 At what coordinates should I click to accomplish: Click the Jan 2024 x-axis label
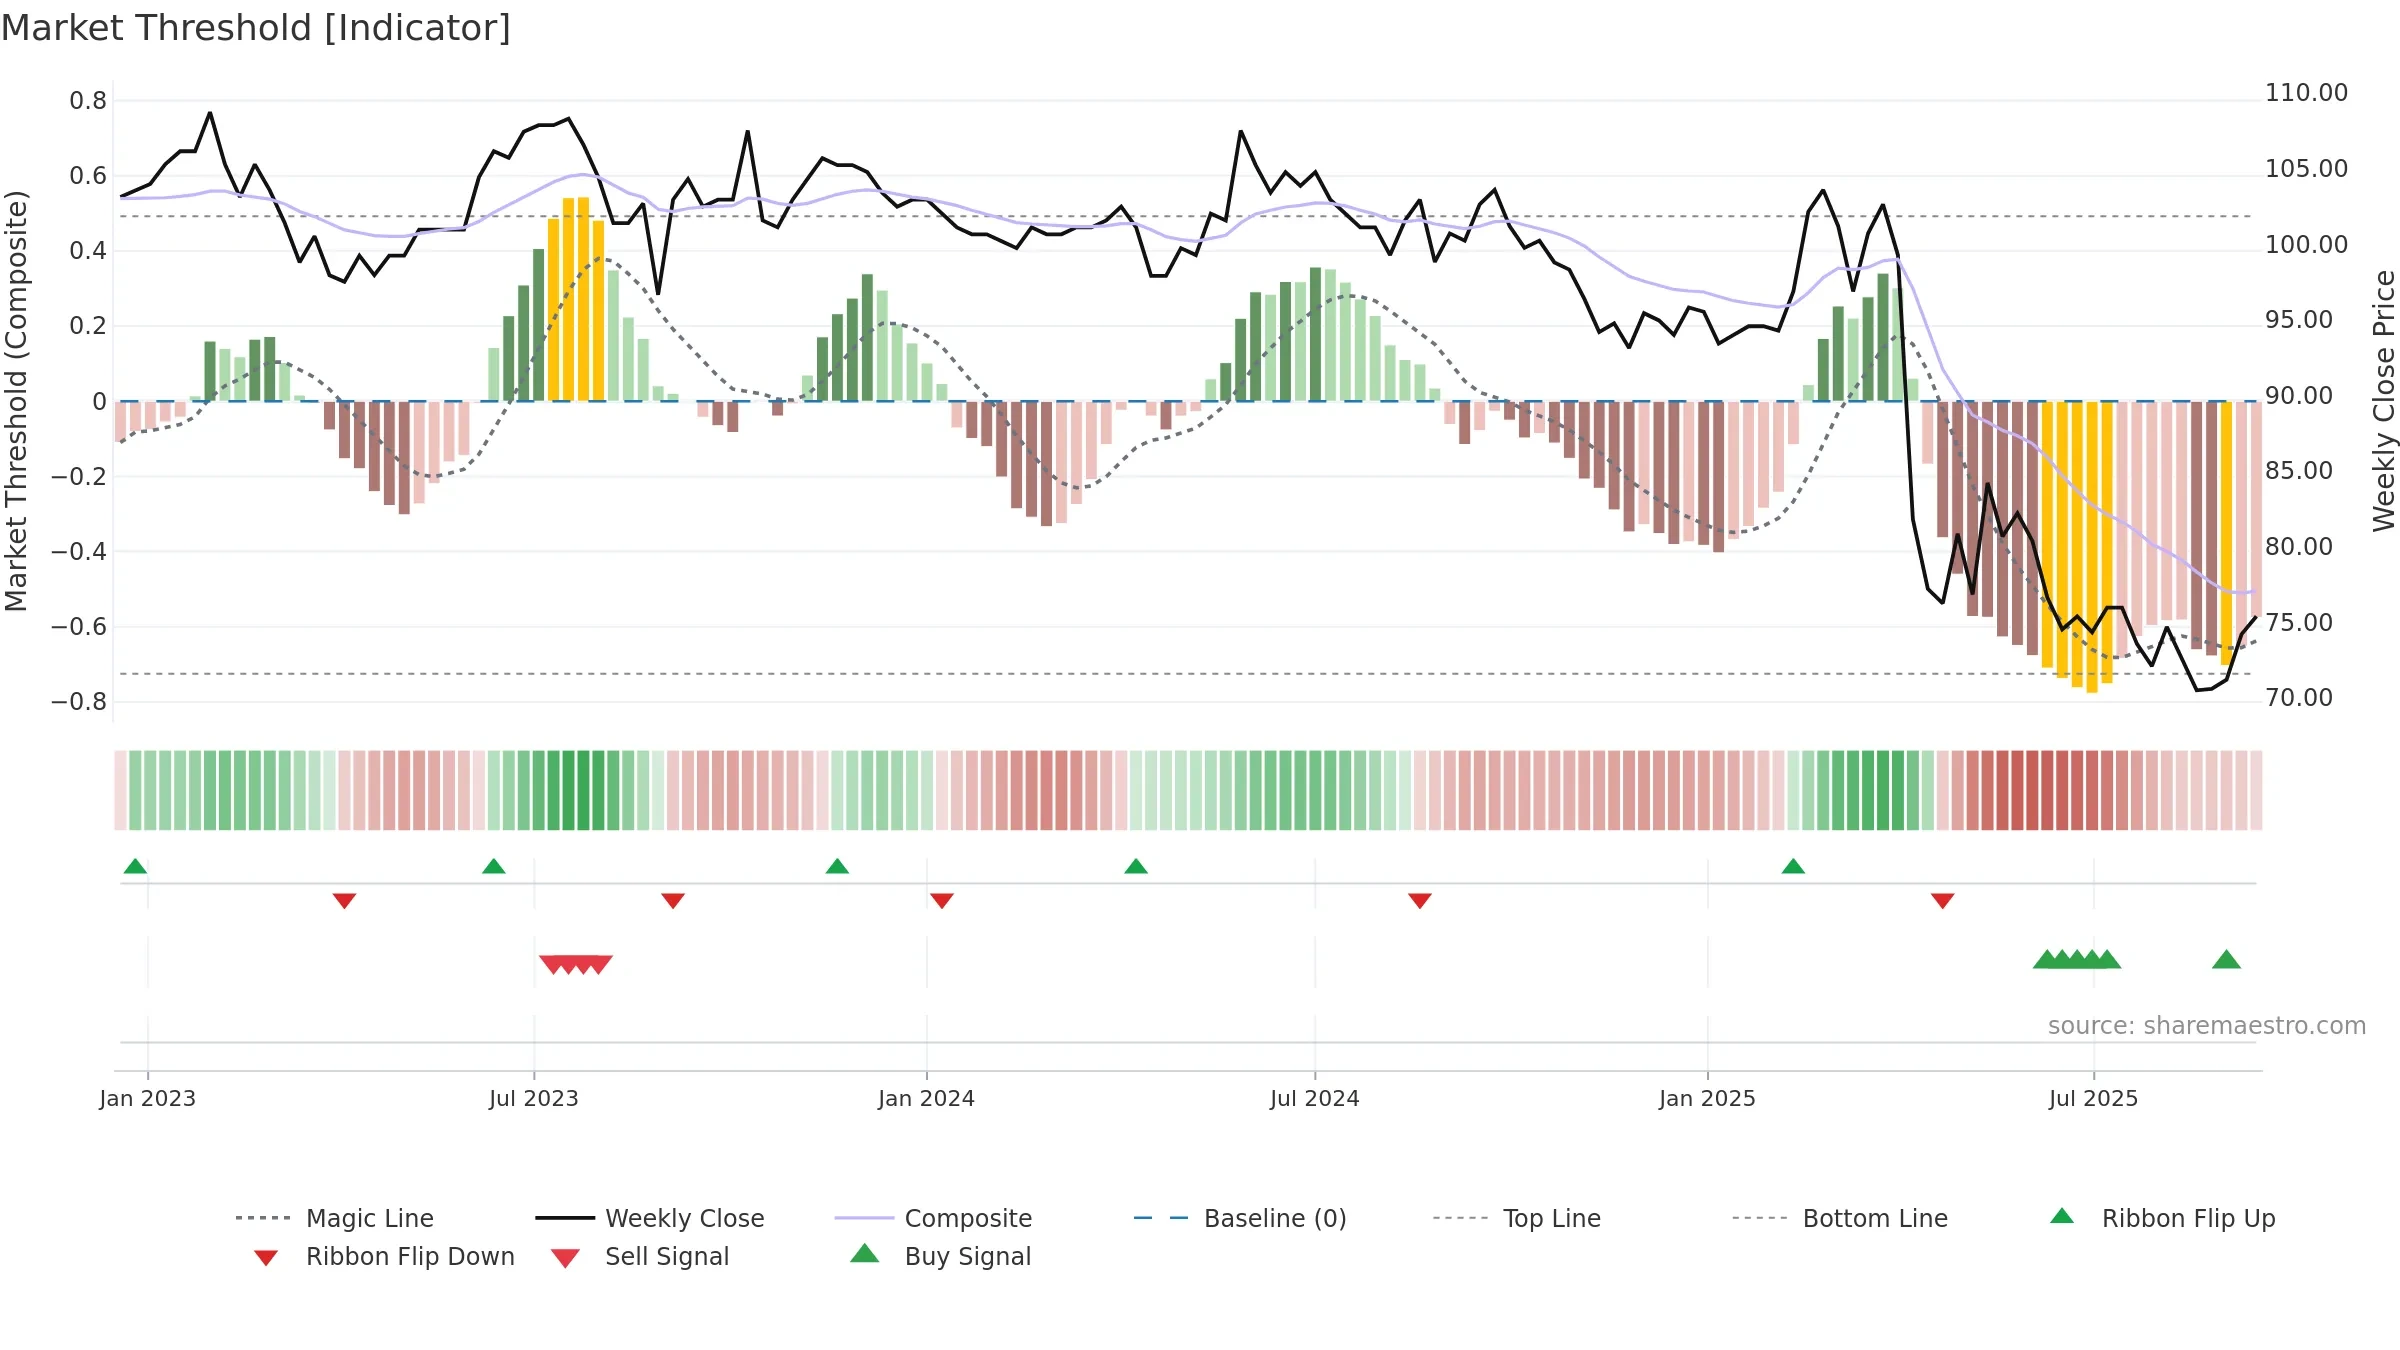926,1098
